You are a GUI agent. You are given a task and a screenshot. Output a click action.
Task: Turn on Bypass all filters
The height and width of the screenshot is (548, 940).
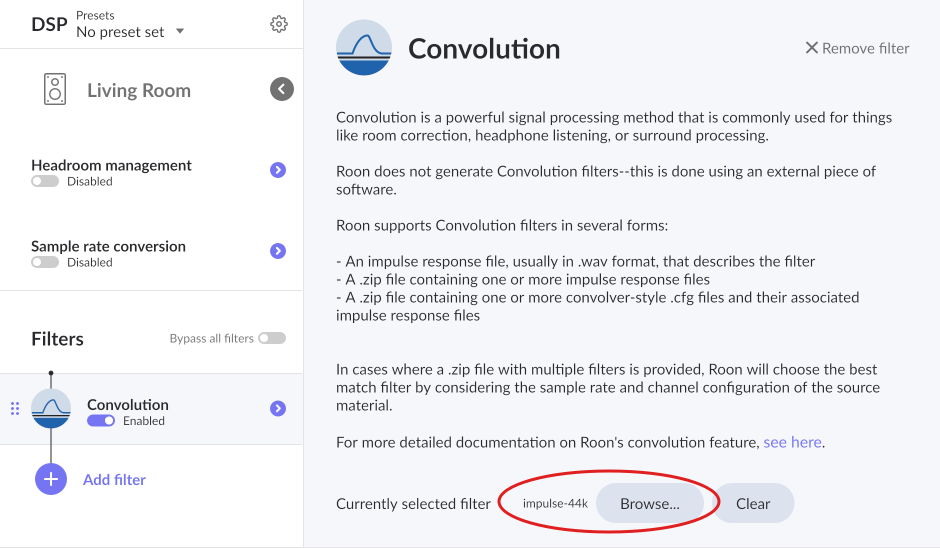pyautogui.click(x=272, y=338)
